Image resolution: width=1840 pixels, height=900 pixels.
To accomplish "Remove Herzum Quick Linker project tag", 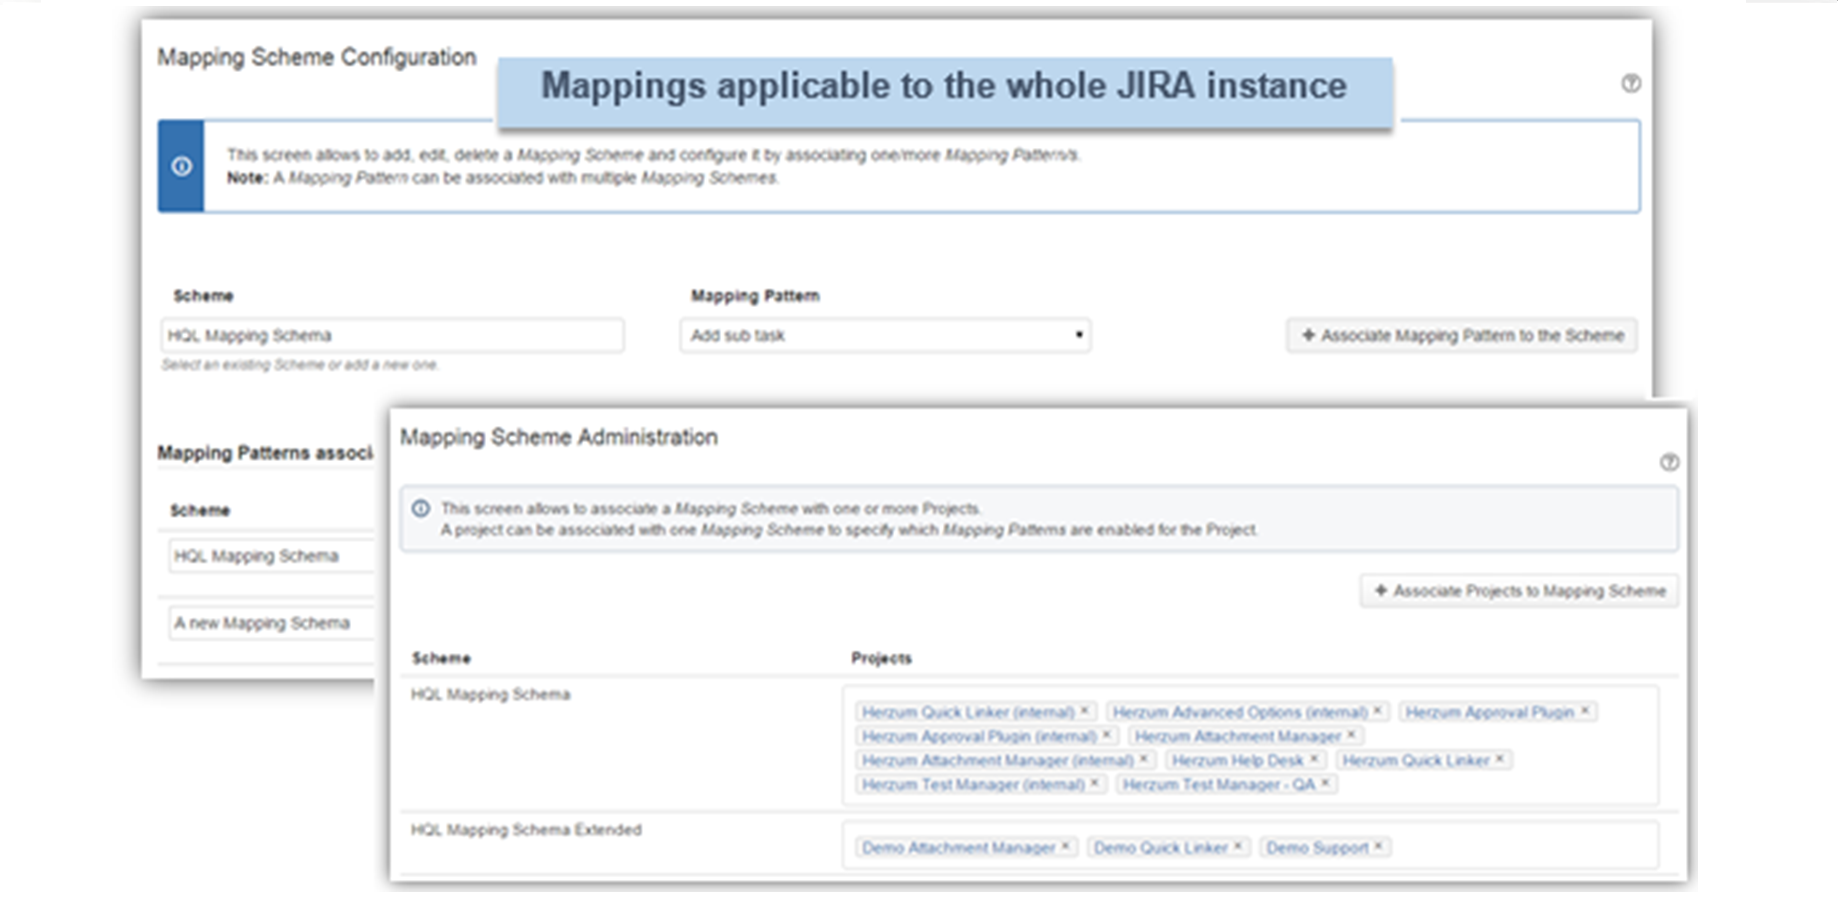I will point(1499,760).
